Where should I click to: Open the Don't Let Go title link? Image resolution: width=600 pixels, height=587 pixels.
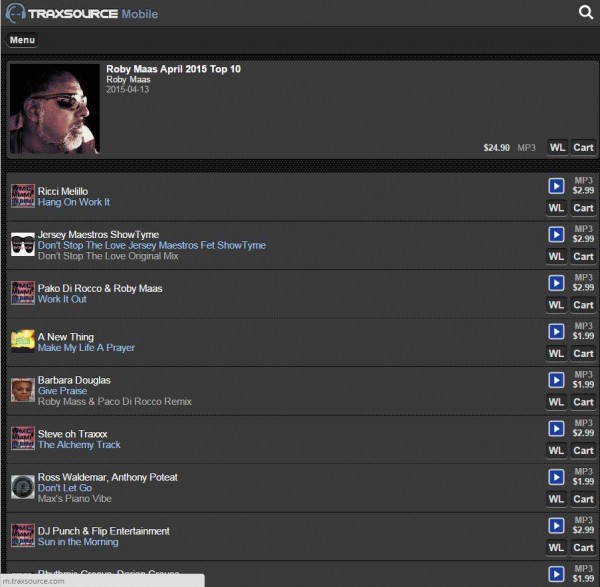(65, 488)
